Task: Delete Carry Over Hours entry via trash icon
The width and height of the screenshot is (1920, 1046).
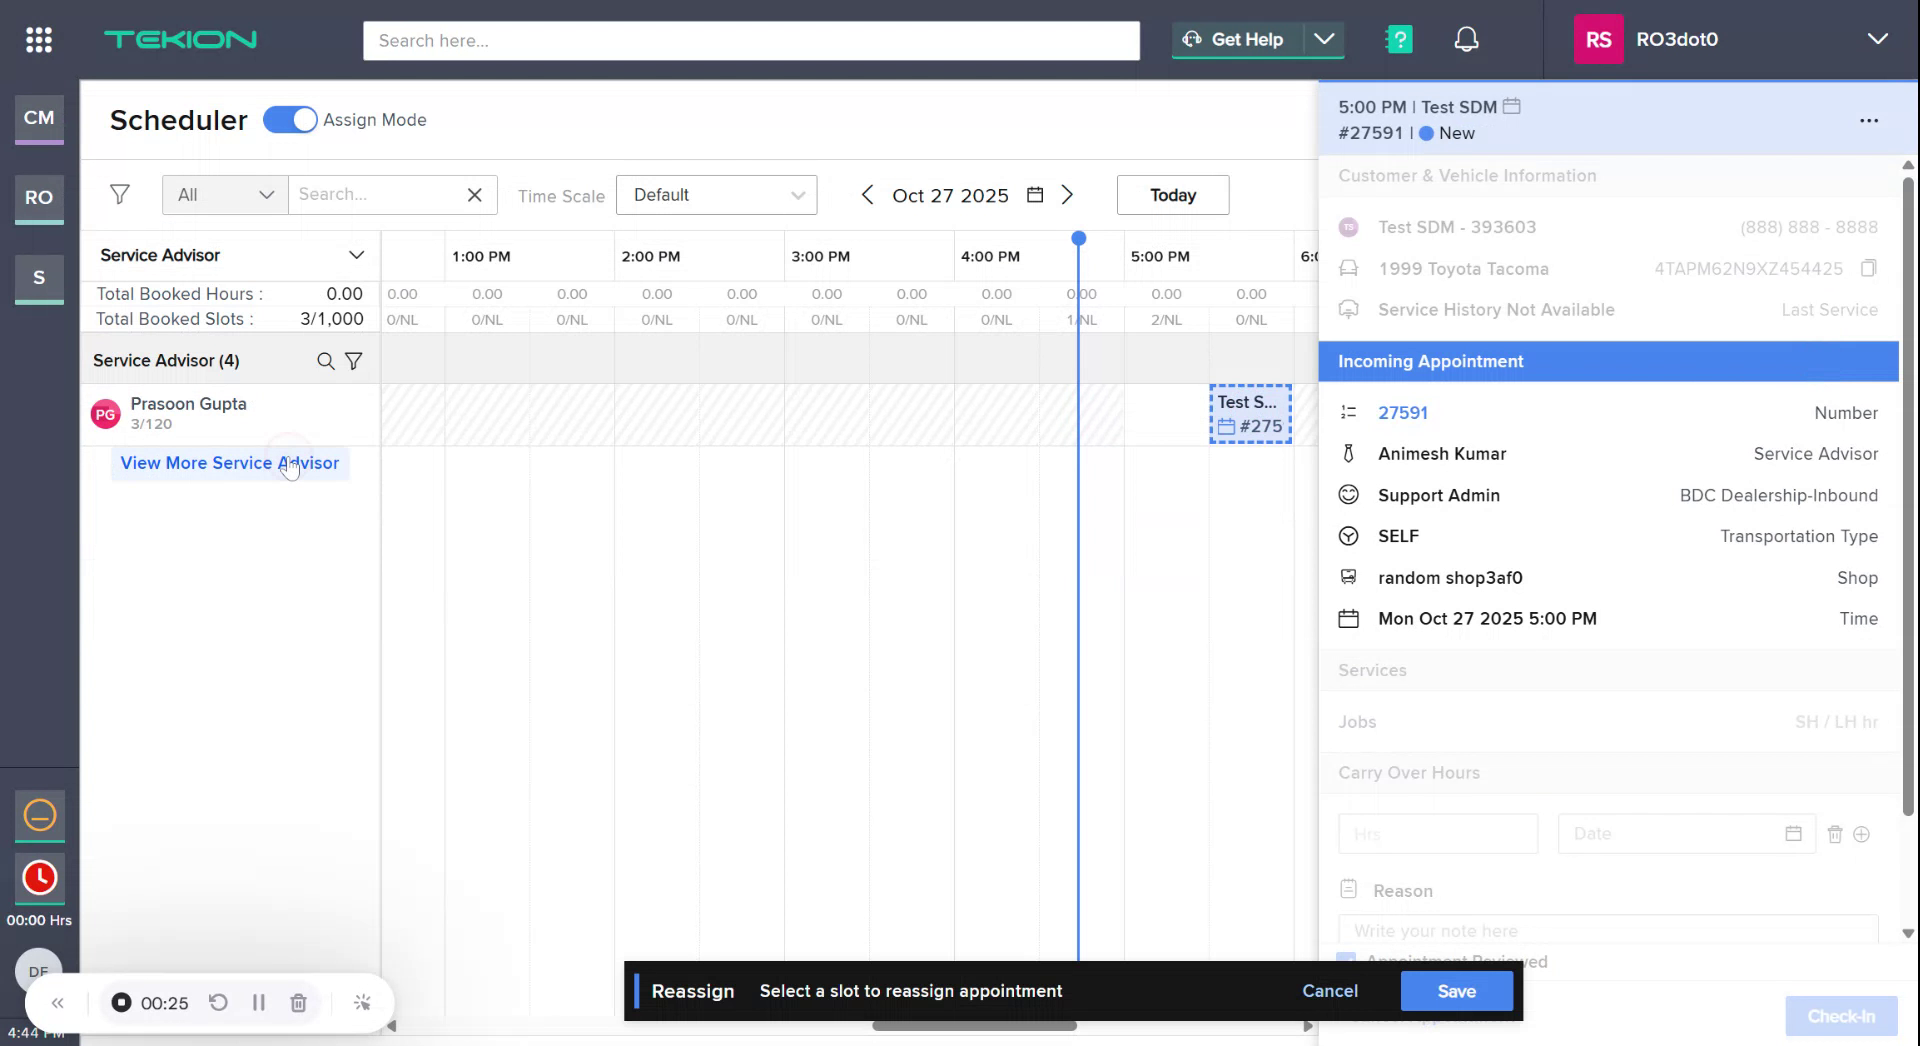Action: coord(1835,833)
